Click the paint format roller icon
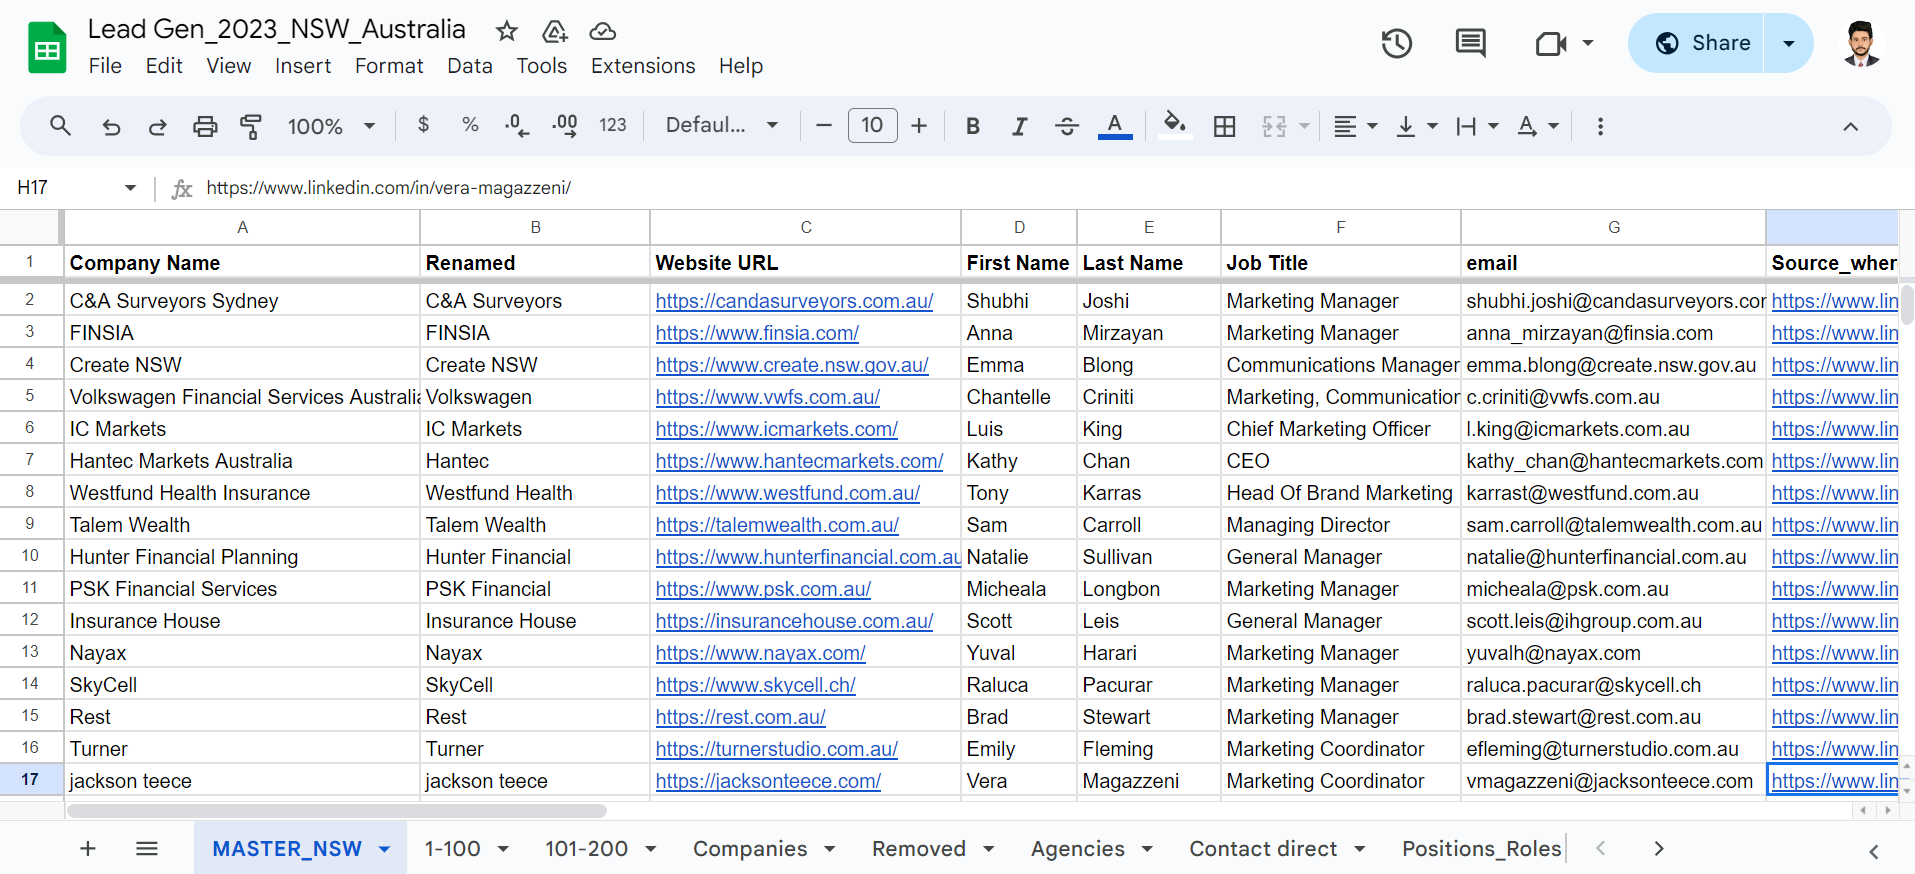The height and width of the screenshot is (874, 1915). click(x=251, y=126)
